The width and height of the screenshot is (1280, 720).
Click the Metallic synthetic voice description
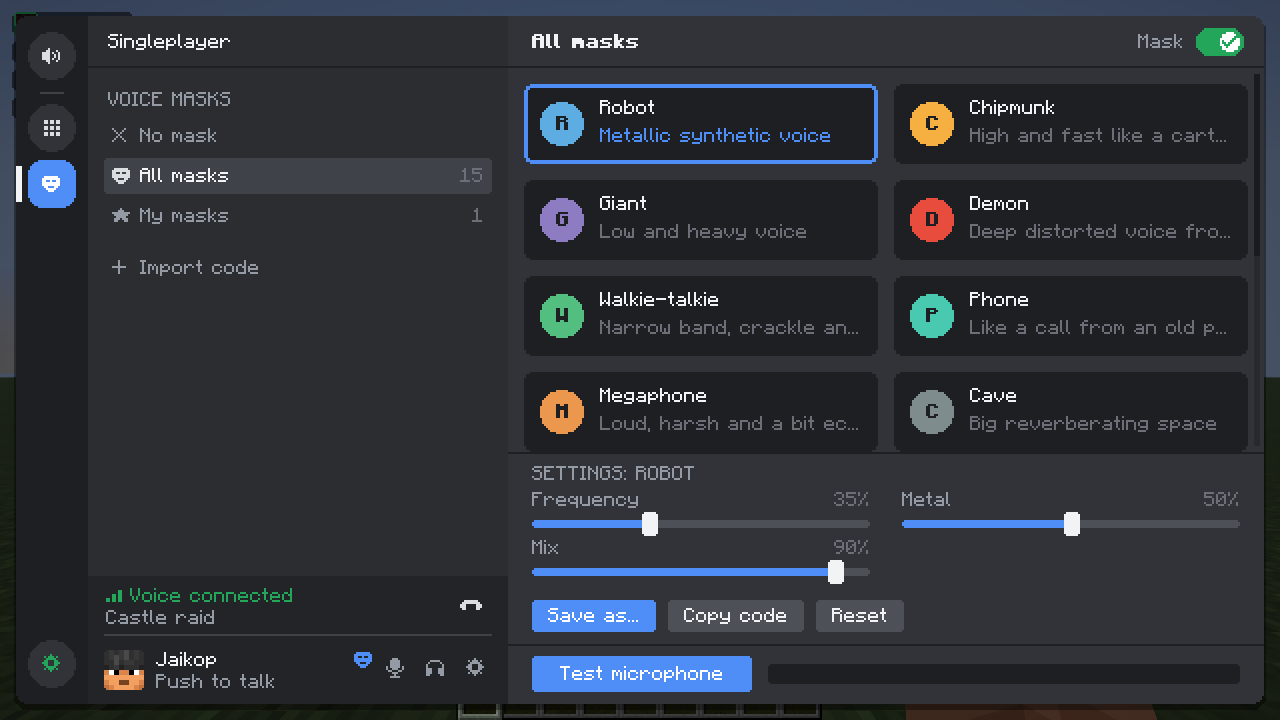(x=715, y=136)
